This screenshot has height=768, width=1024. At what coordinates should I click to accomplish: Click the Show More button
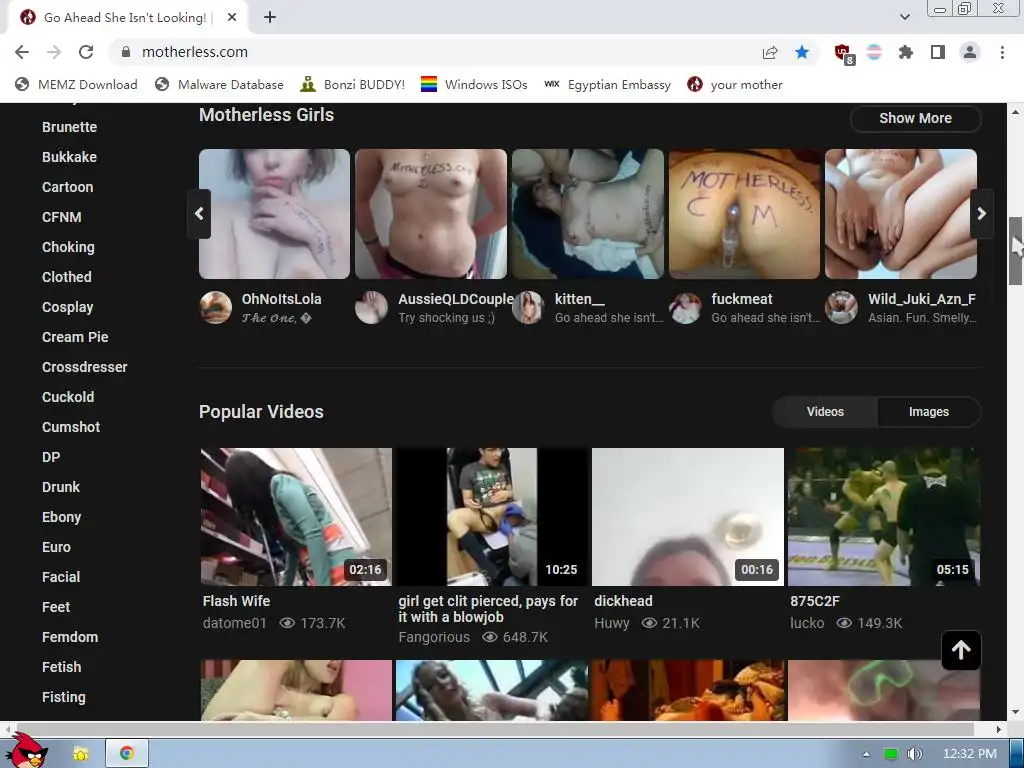tap(915, 118)
